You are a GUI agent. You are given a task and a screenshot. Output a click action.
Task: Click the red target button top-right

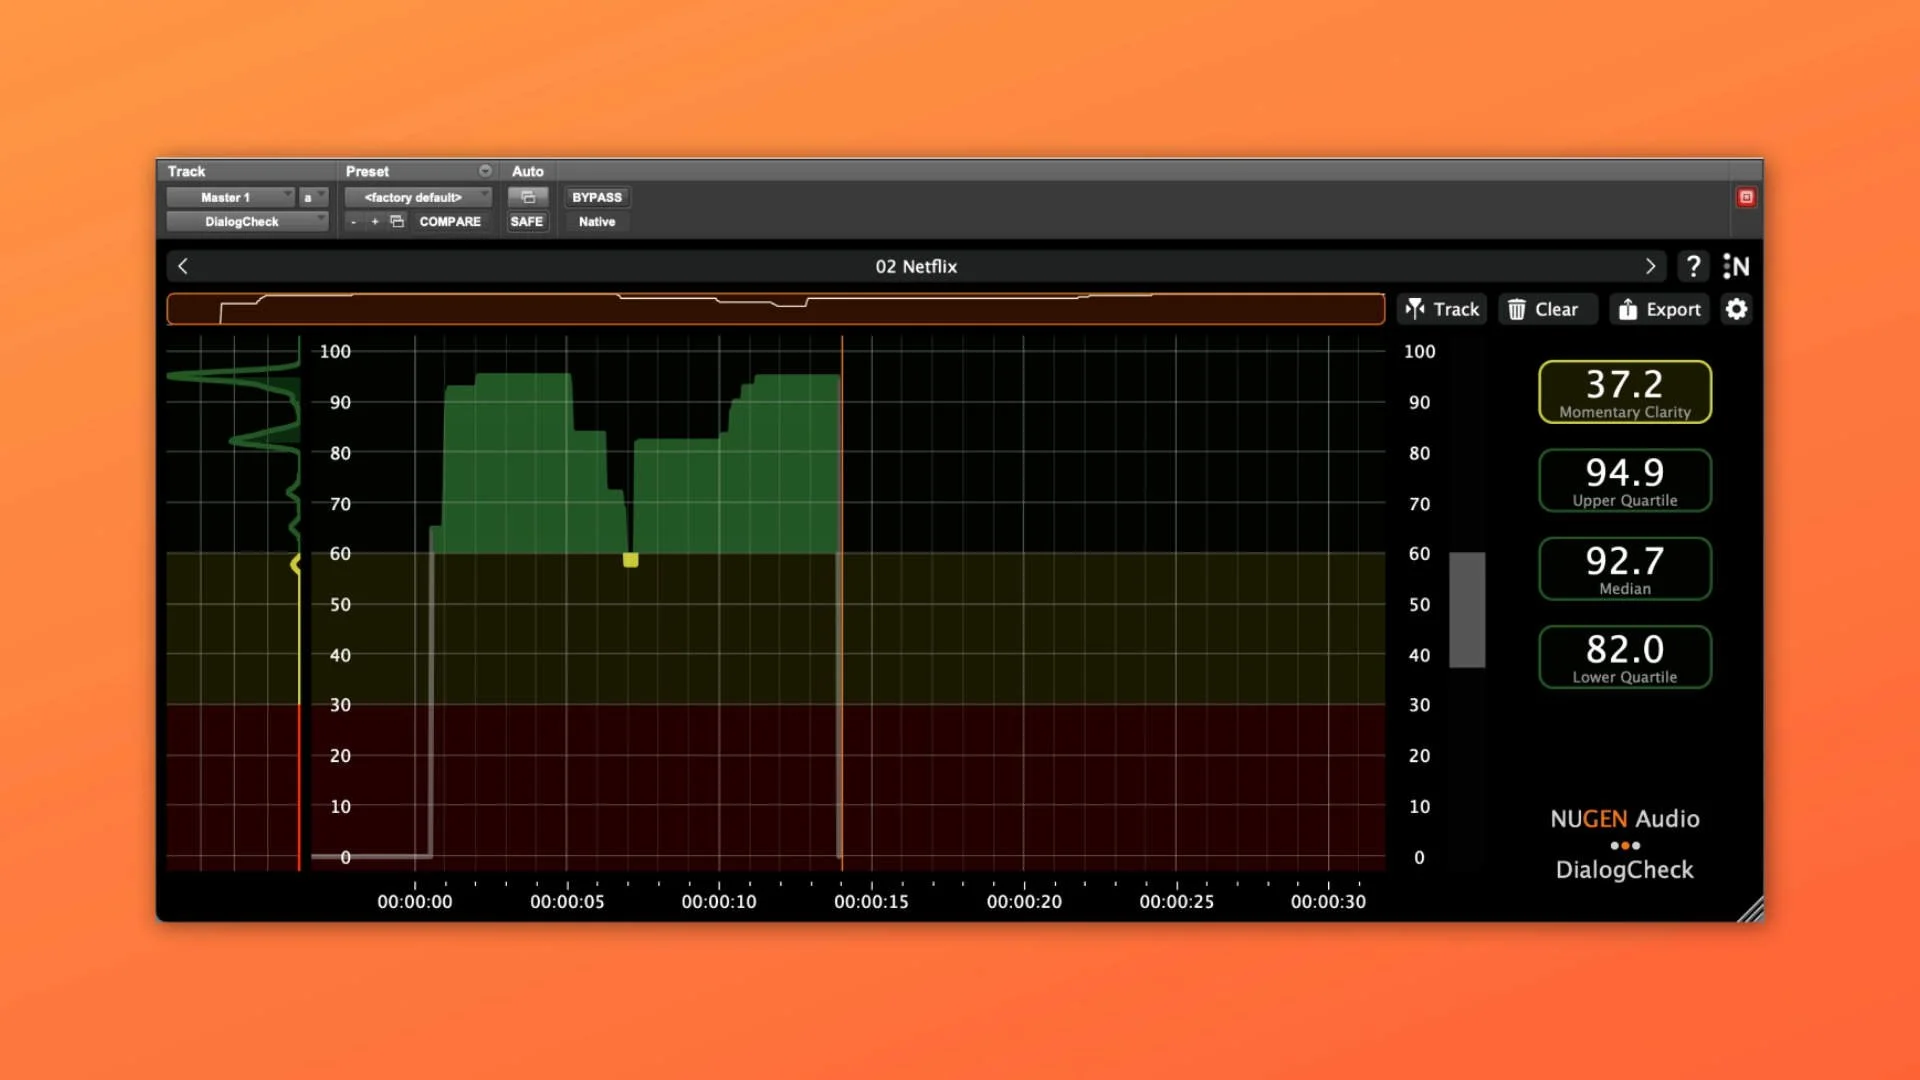click(x=1746, y=197)
